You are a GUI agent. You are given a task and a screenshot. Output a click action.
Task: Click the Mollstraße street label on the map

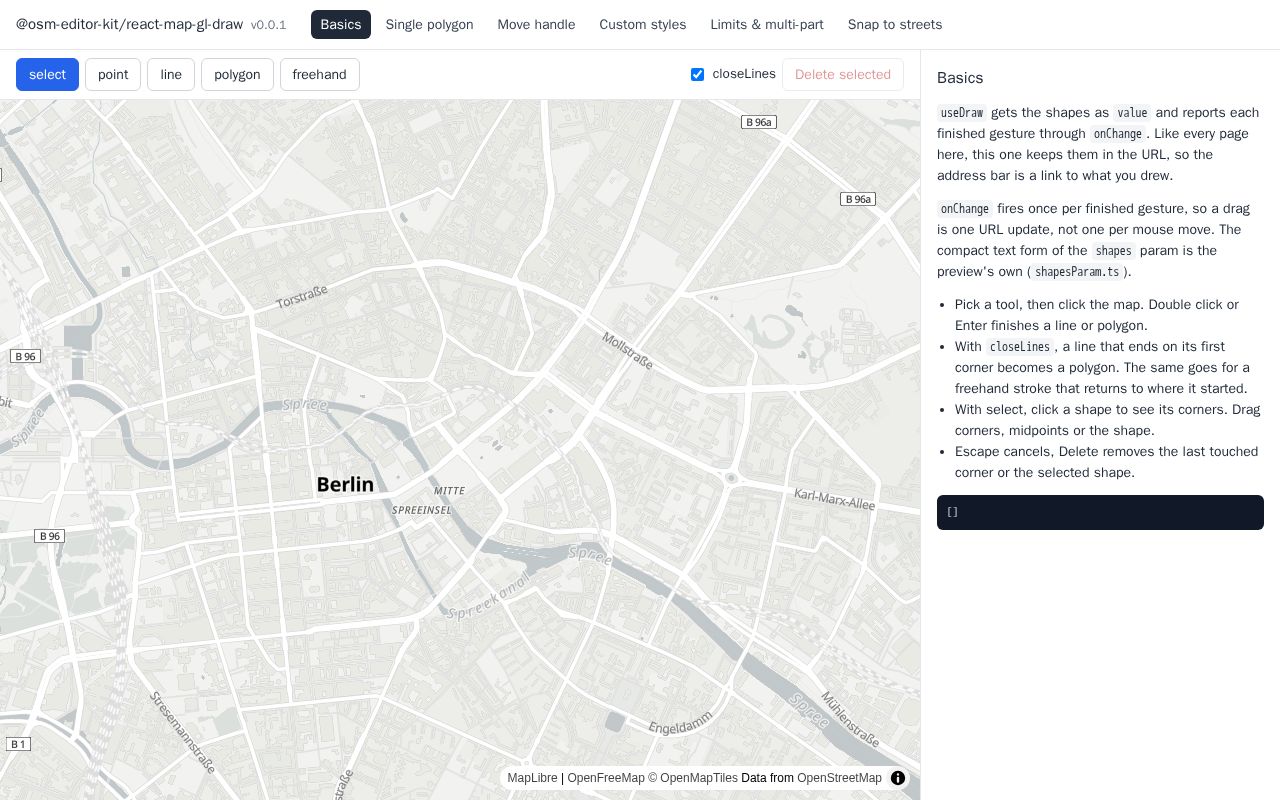point(627,351)
